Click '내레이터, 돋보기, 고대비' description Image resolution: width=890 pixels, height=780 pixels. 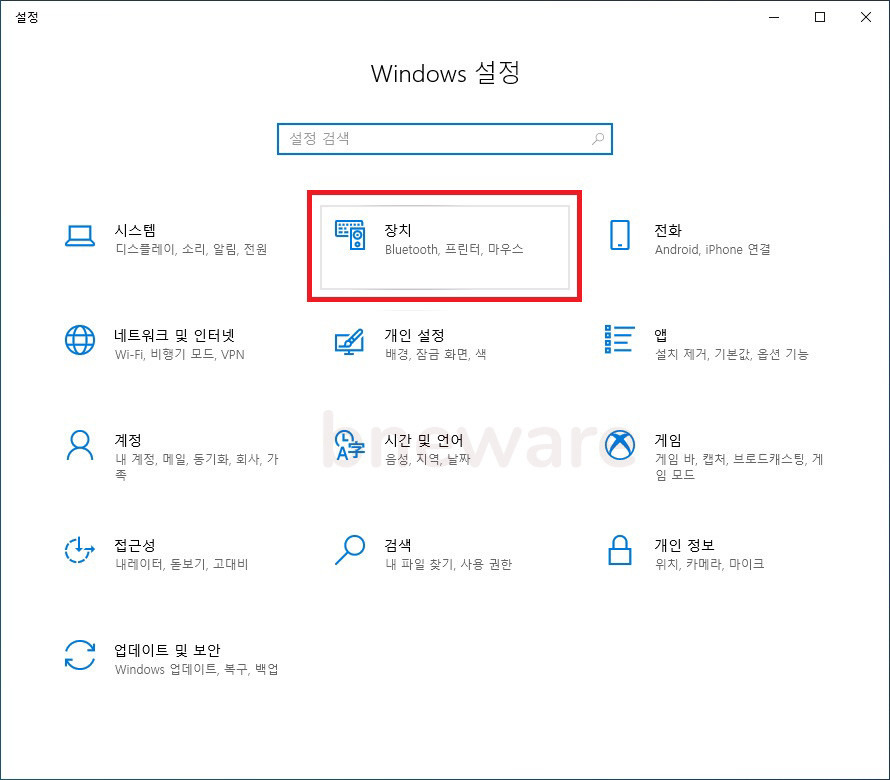182,564
